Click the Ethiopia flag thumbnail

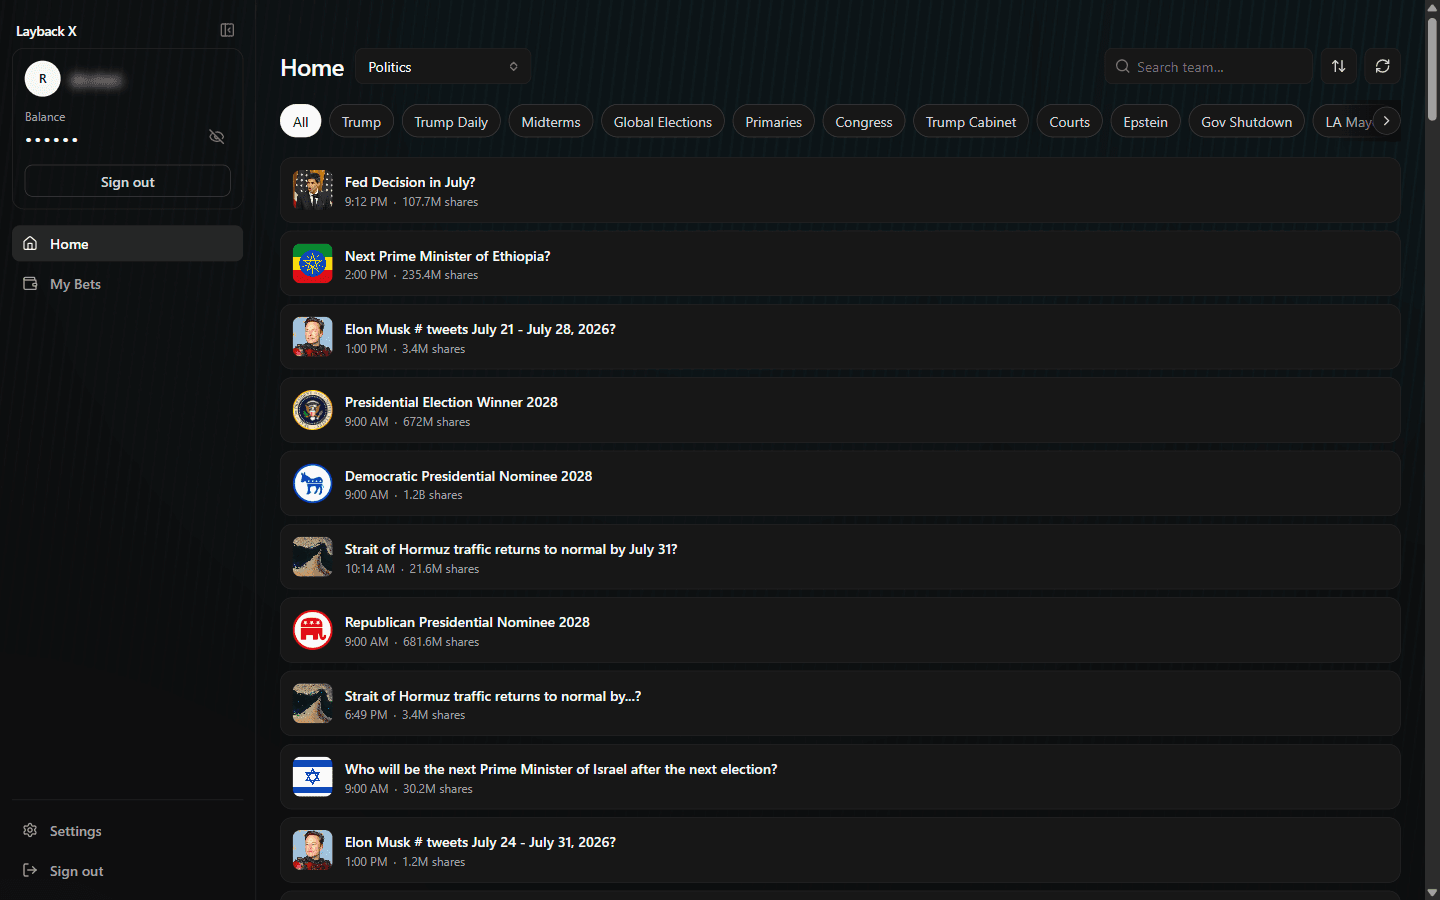[312, 264]
